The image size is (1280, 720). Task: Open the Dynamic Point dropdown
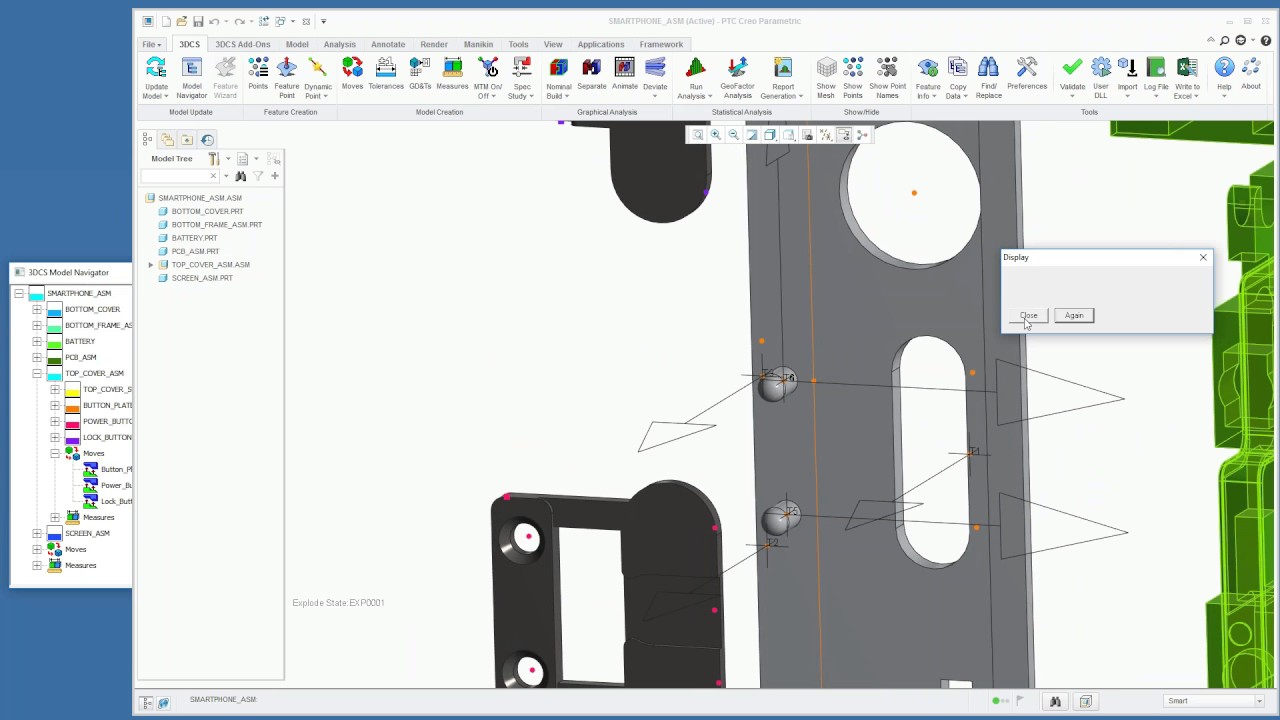[327, 96]
